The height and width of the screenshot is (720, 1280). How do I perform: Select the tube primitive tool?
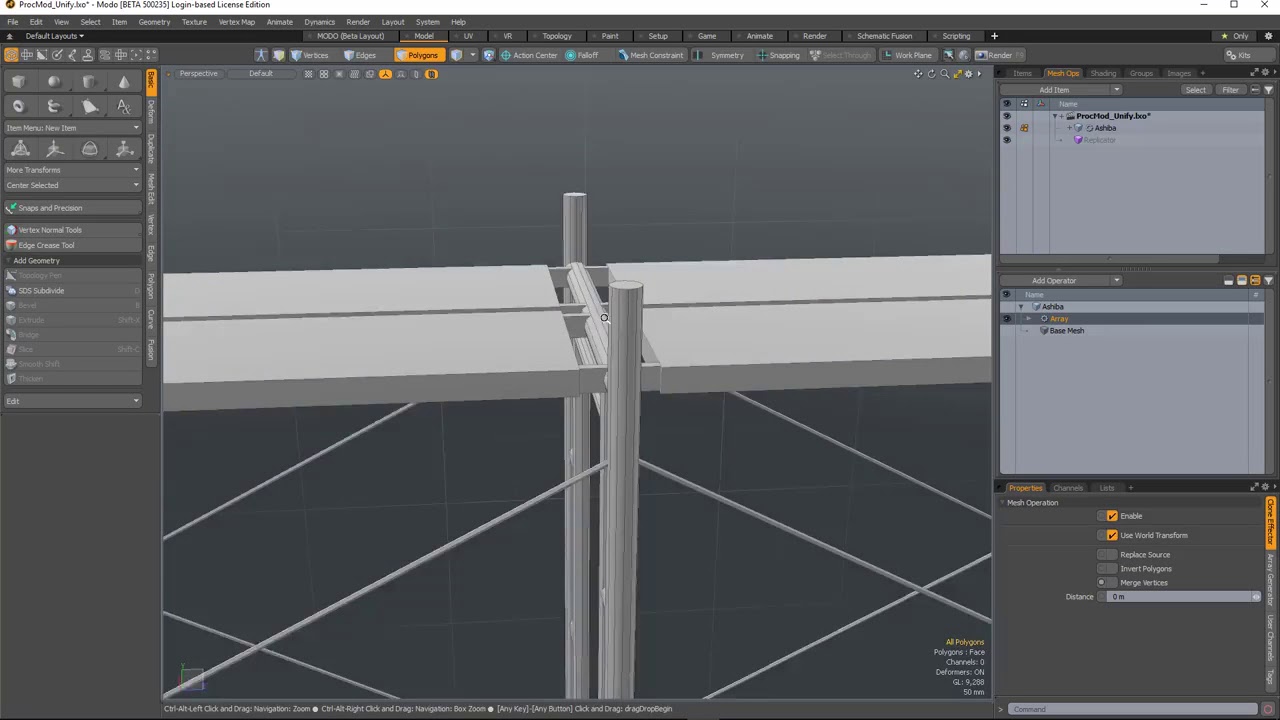54,106
